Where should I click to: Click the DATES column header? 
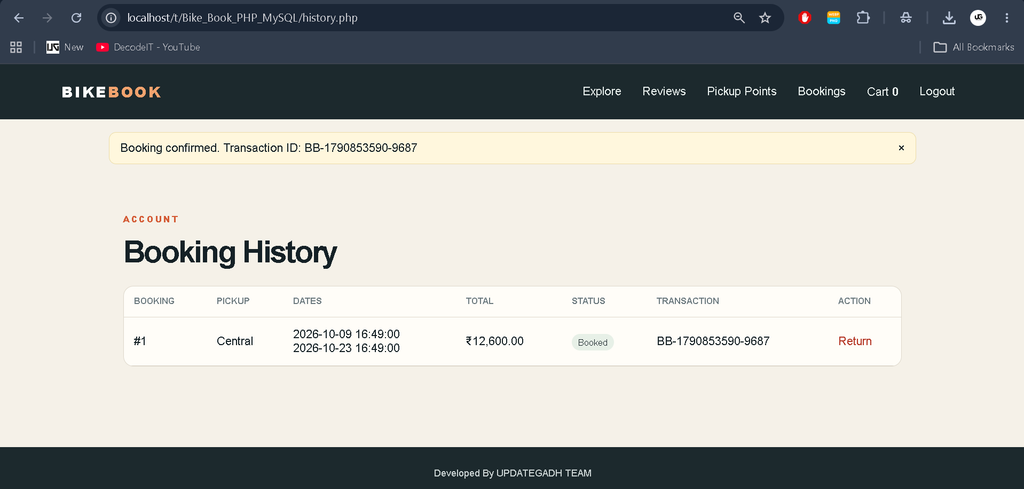307,301
